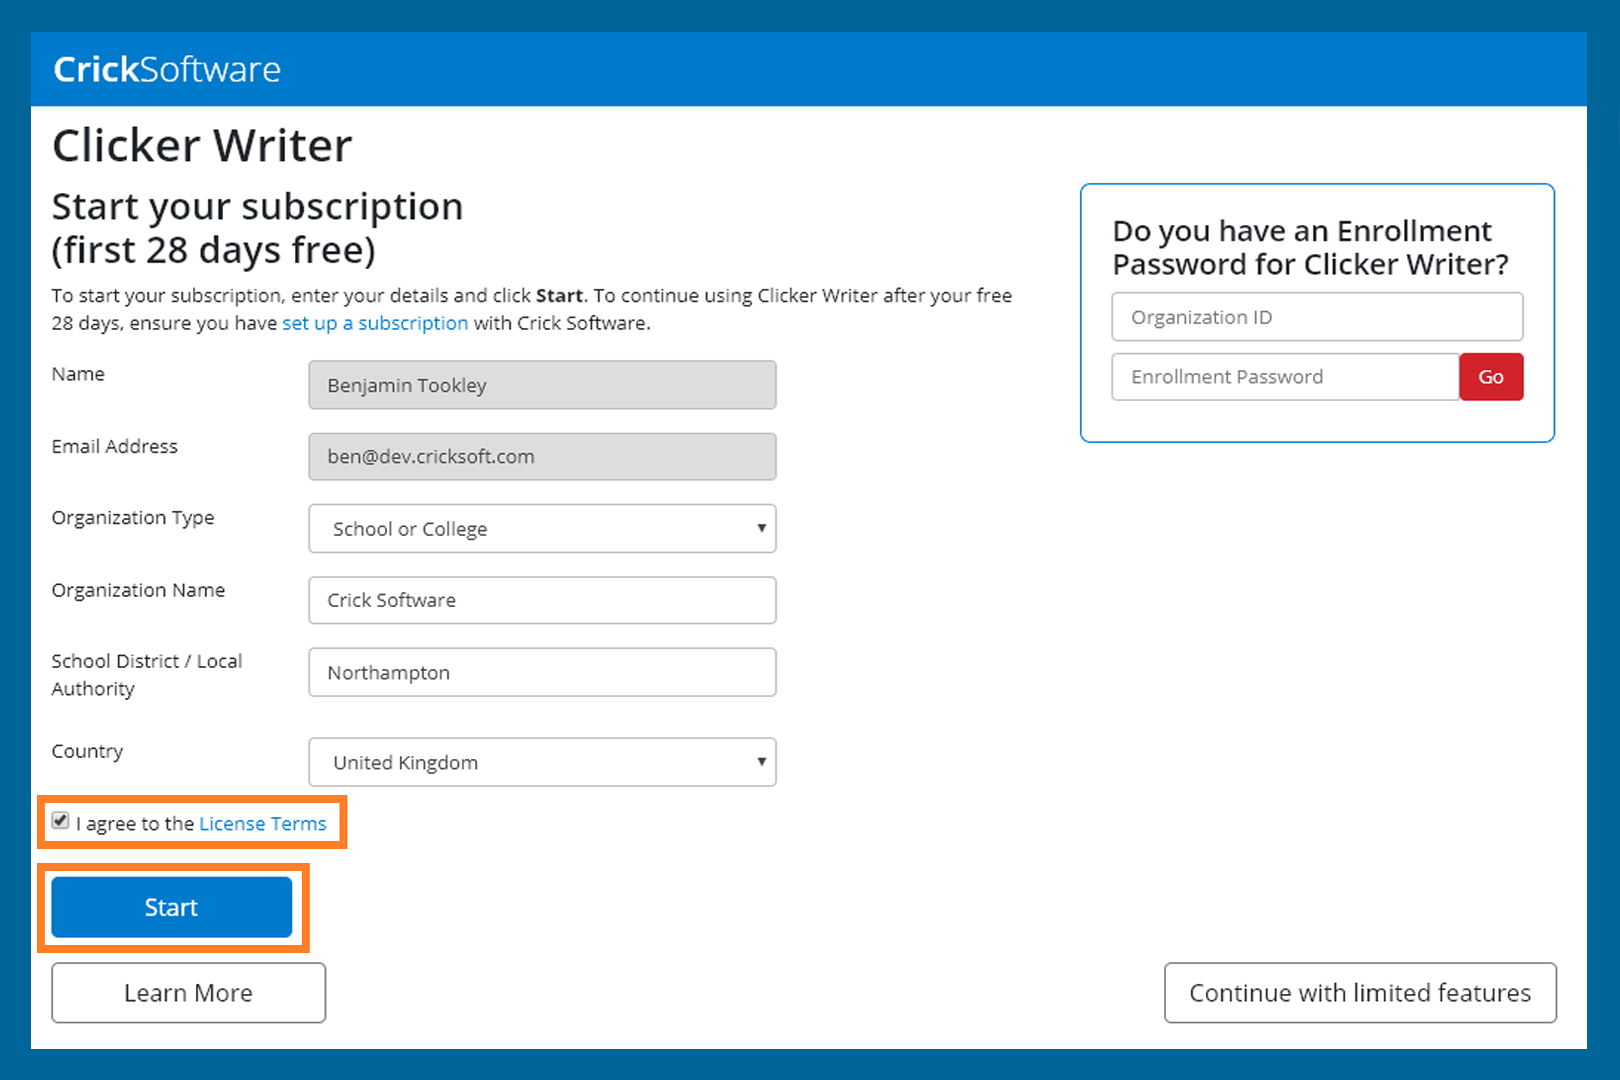Choose Continue with limited features
This screenshot has width=1620, height=1080.
1359,993
